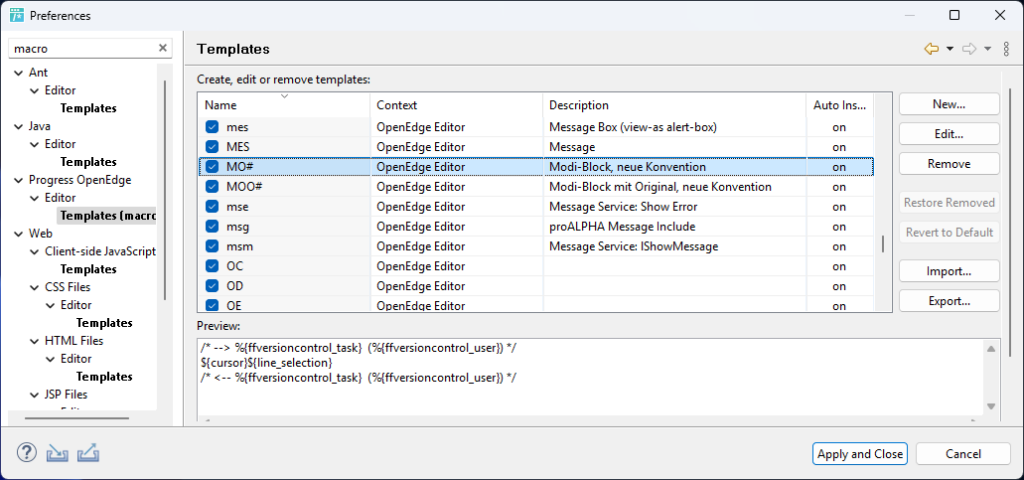Click the back navigation arrow icon

tap(931, 49)
